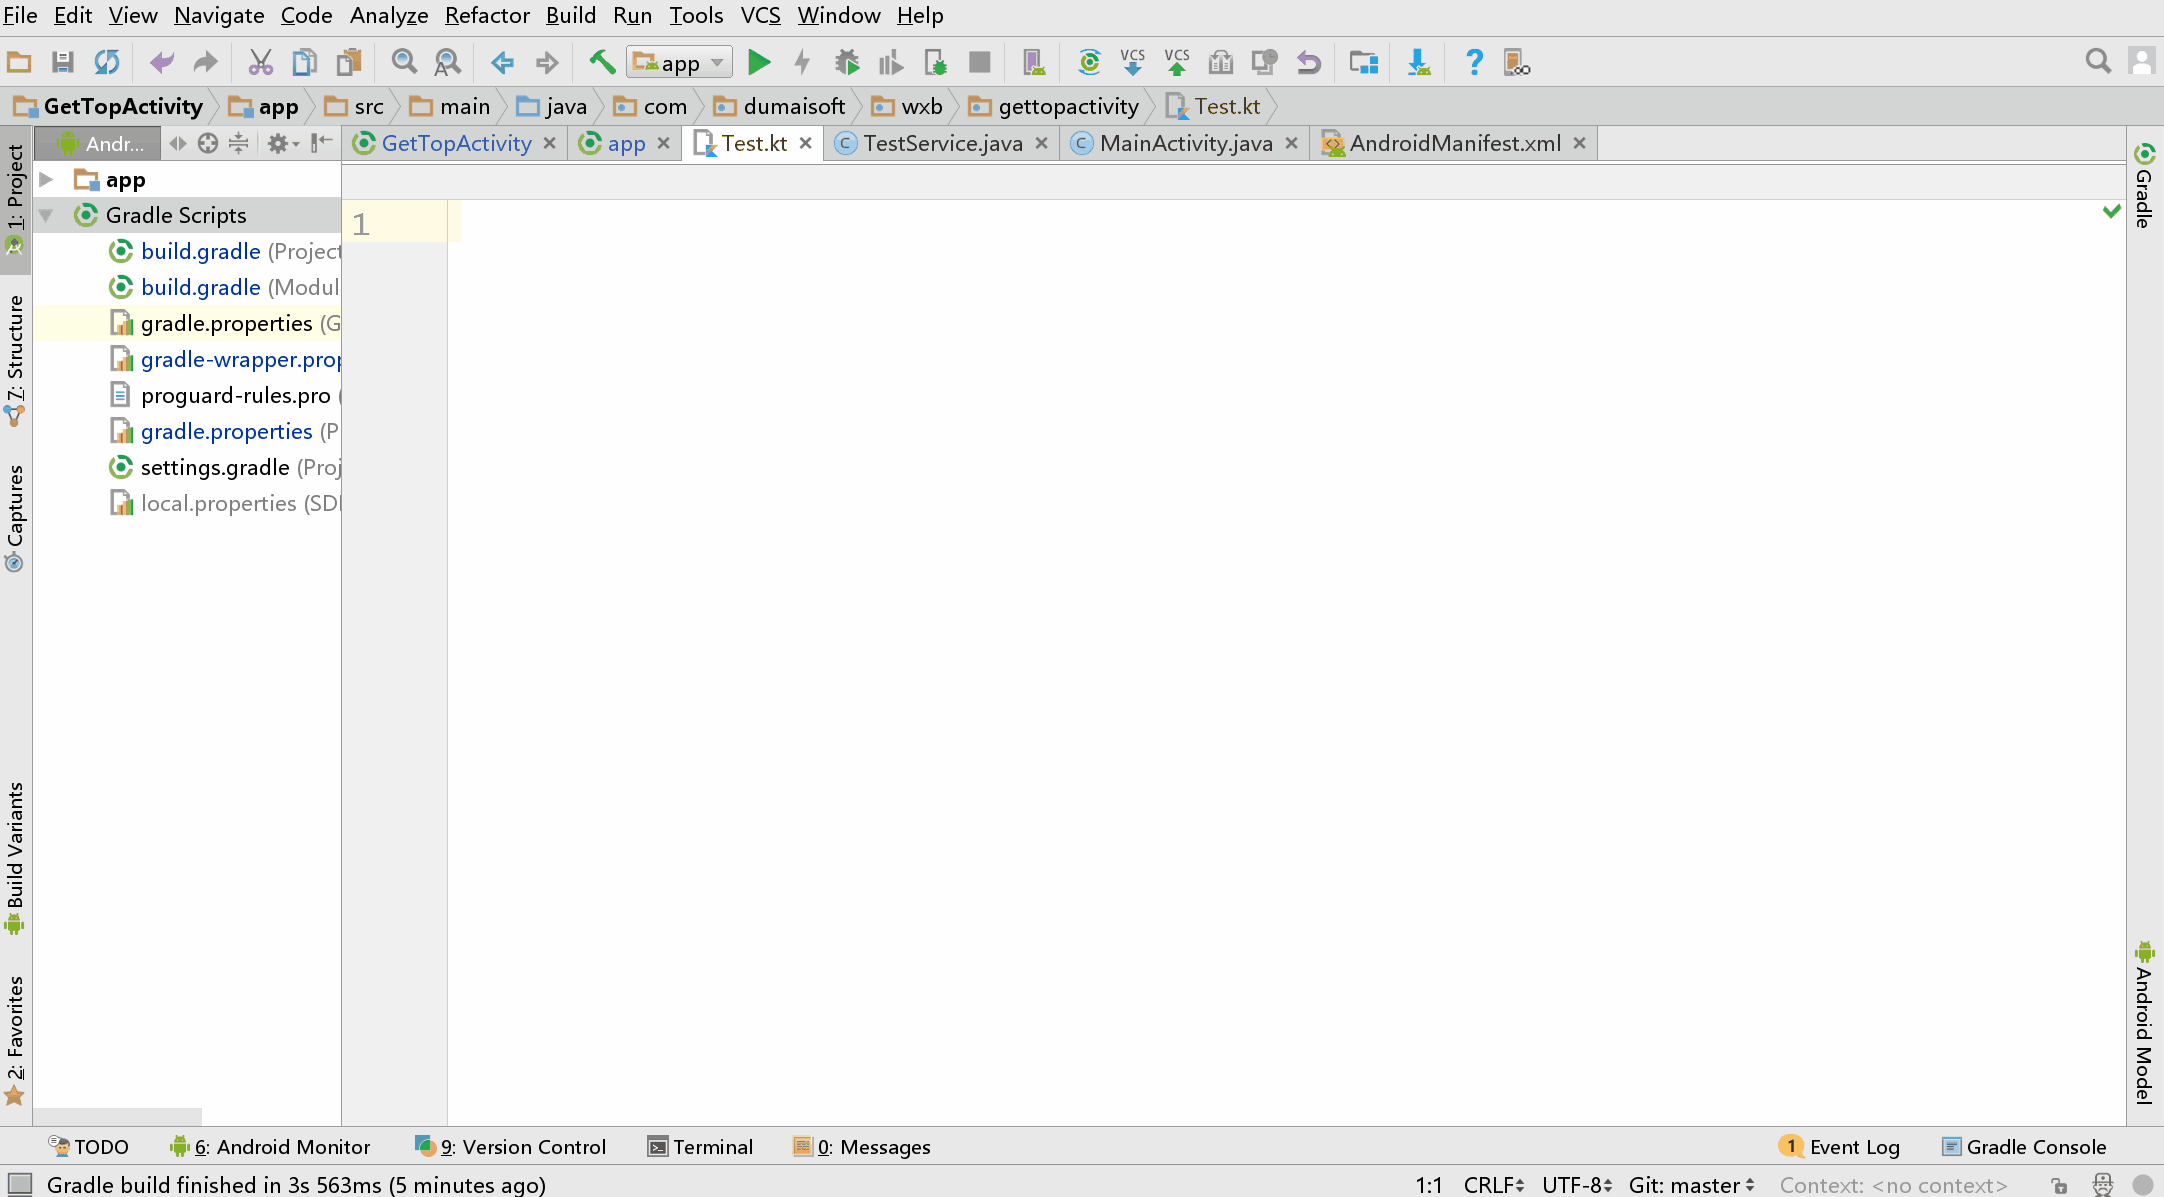
Task: Click the Scroll from Source crosshair icon
Action: pyautogui.click(x=207, y=144)
